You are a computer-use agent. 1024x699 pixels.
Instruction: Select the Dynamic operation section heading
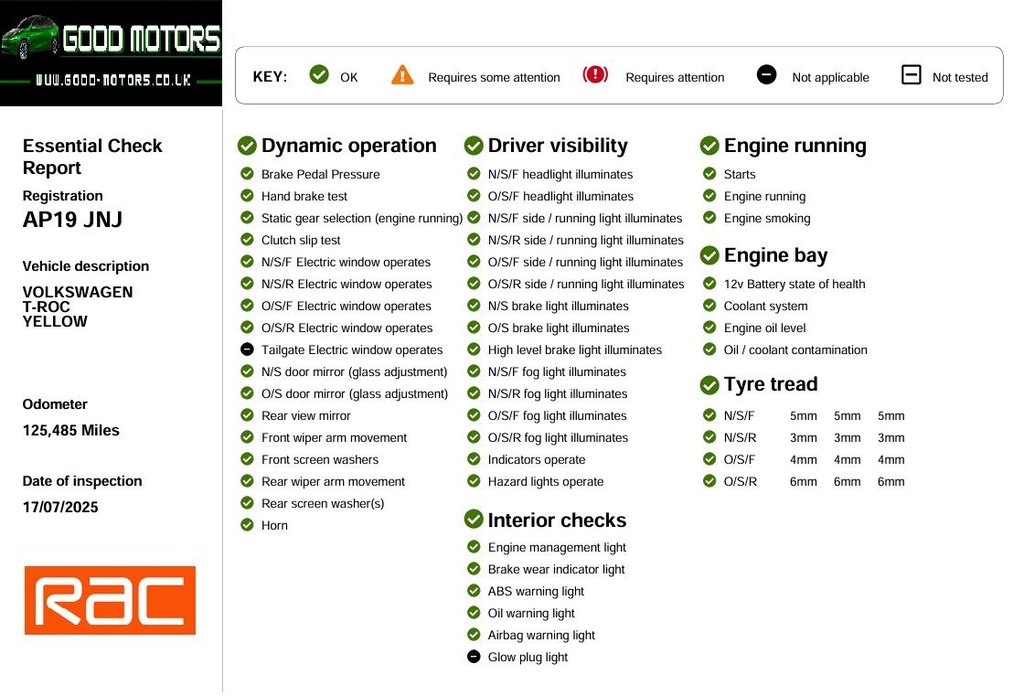coord(348,146)
